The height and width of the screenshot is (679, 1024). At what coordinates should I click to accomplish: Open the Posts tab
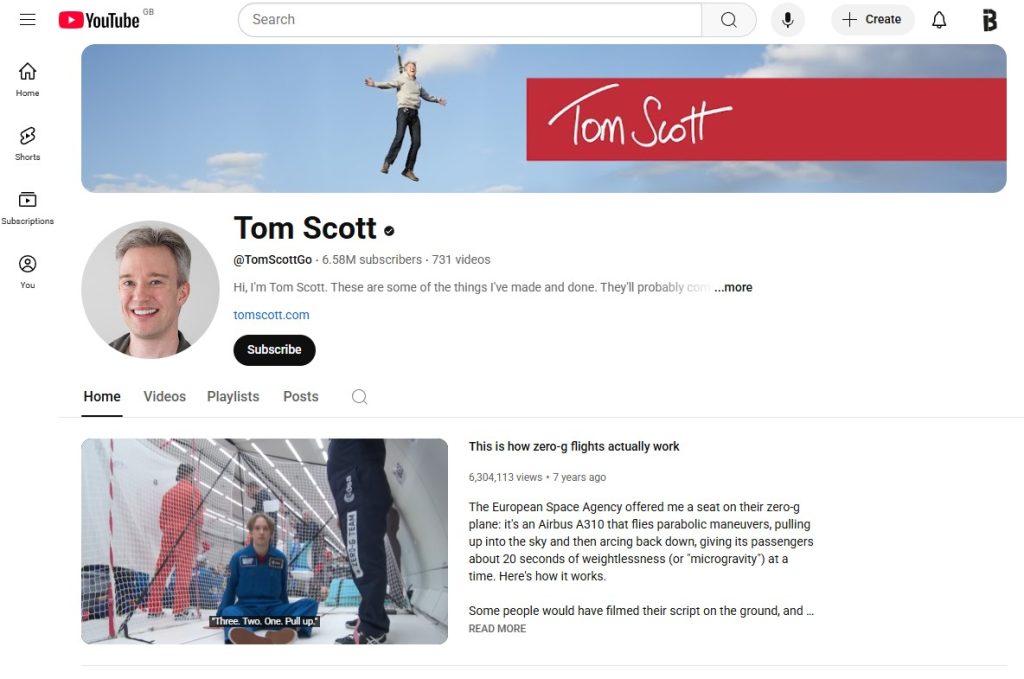point(300,396)
